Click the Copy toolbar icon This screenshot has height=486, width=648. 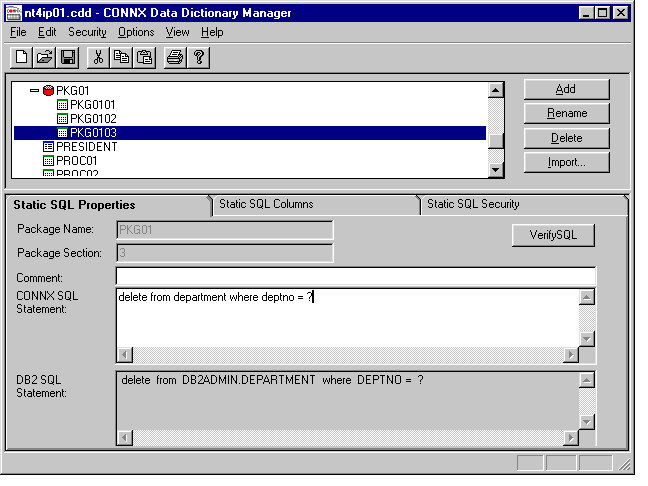(x=121, y=57)
